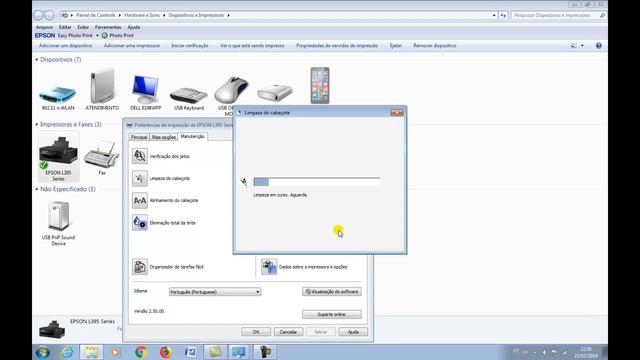Open the Arquivo menu
Image resolution: width=640 pixels, height=360 pixels.
44,27
